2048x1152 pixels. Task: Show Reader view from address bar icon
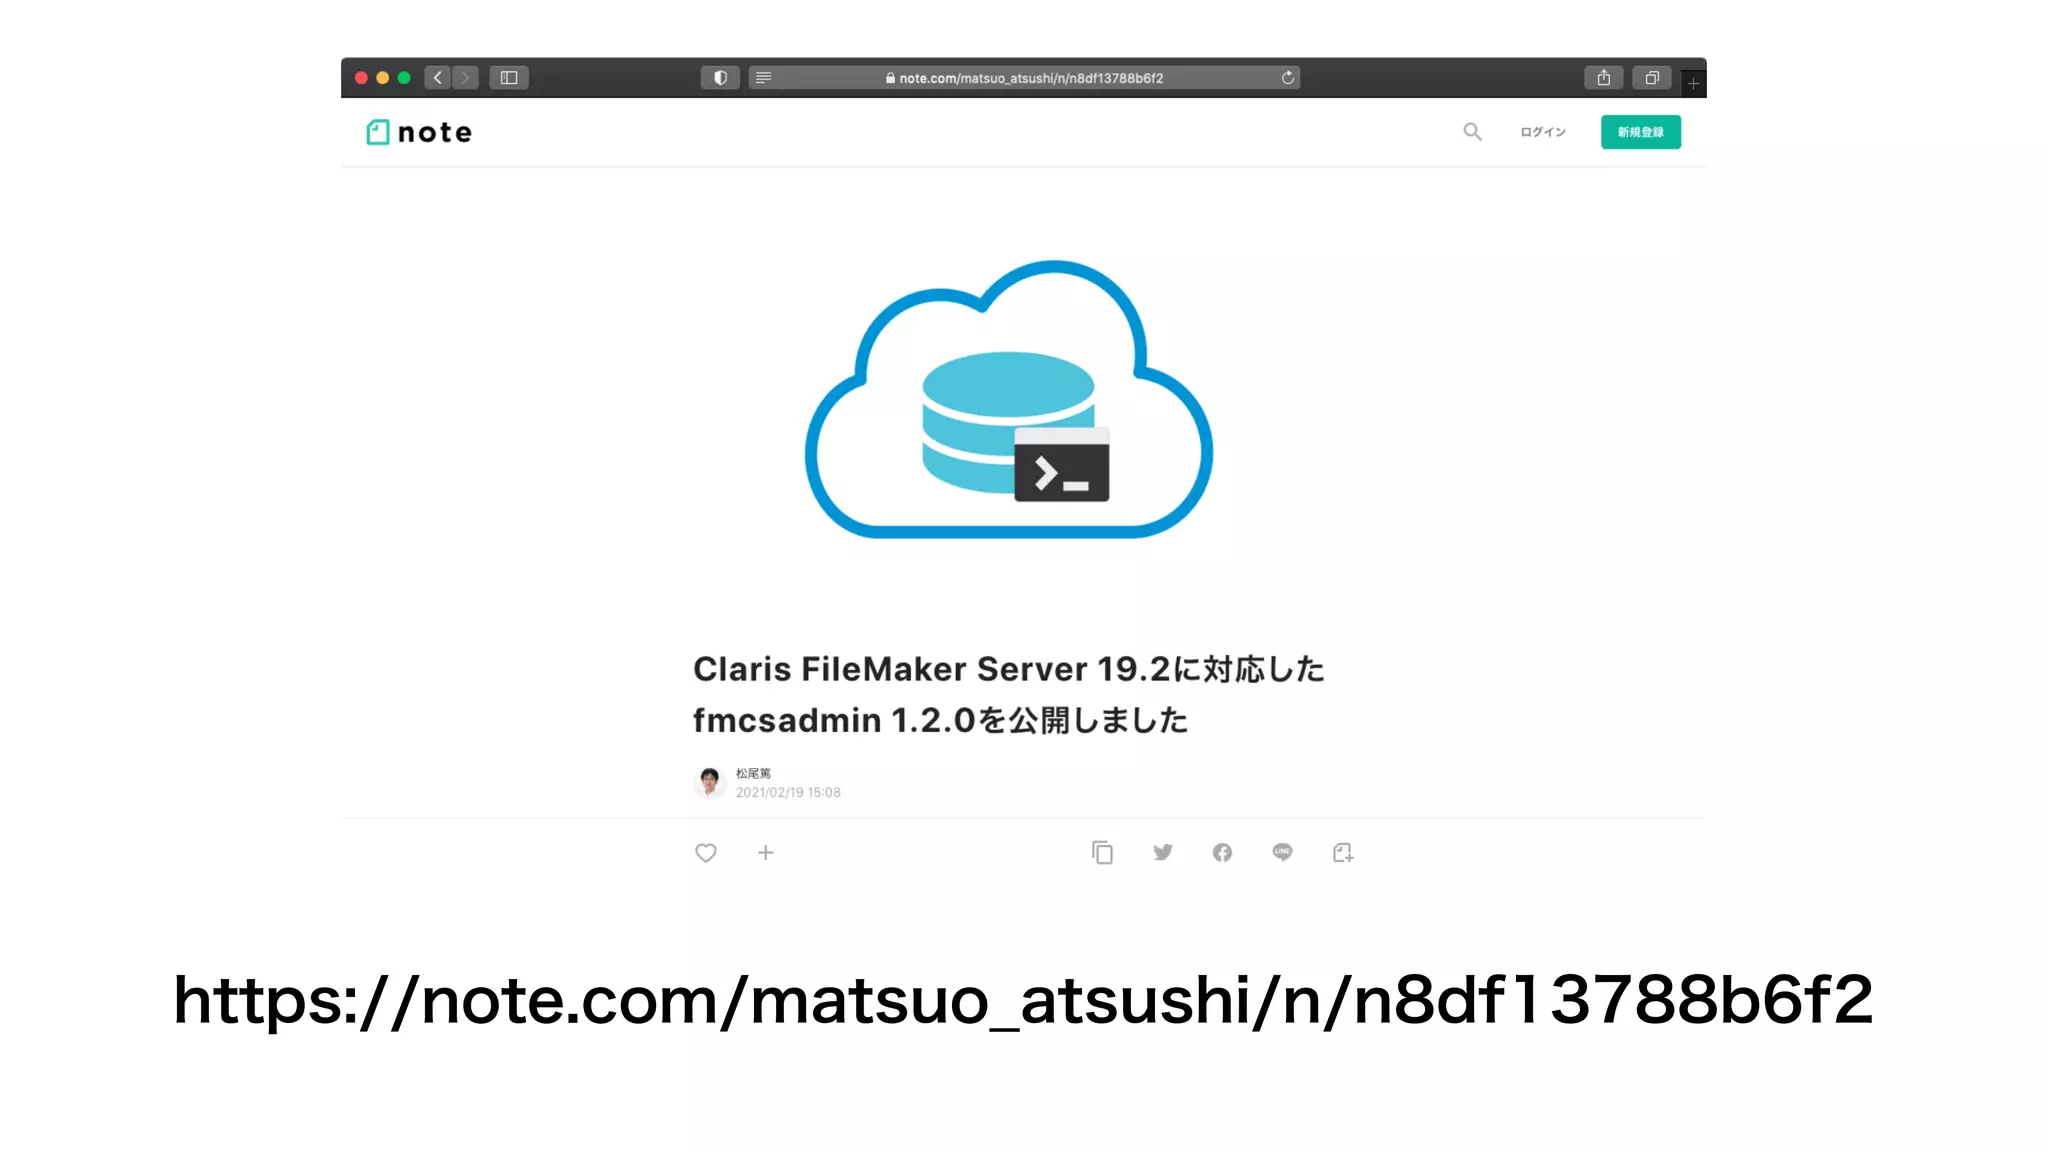click(764, 78)
